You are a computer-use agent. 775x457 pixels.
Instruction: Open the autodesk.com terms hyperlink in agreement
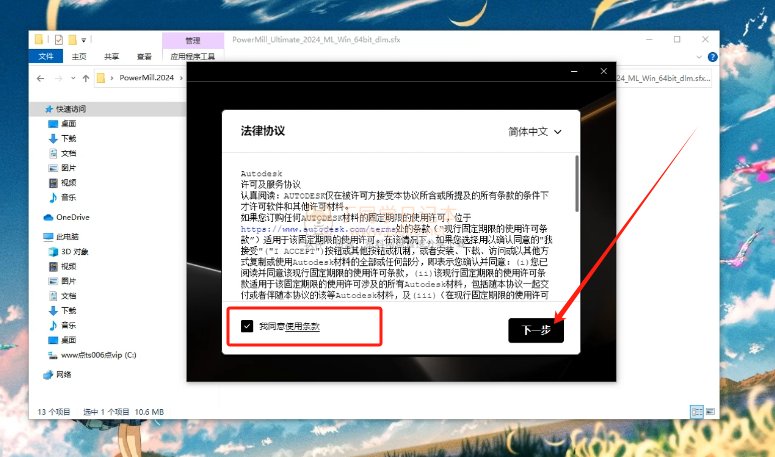tap(318, 229)
